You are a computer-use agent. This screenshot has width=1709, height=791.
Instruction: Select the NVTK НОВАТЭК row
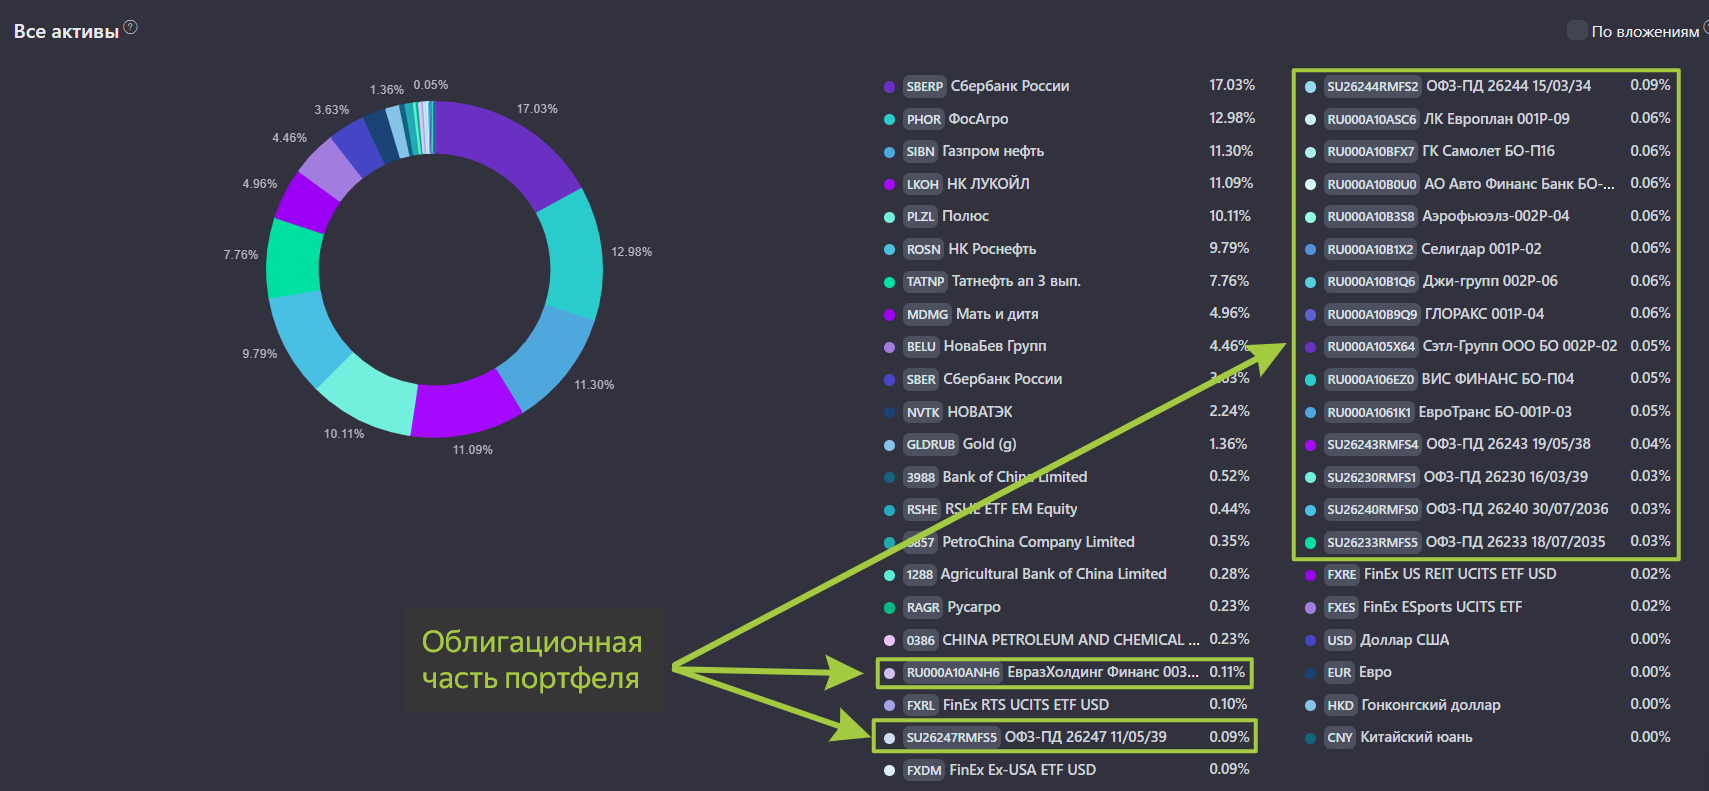click(1069, 412)
